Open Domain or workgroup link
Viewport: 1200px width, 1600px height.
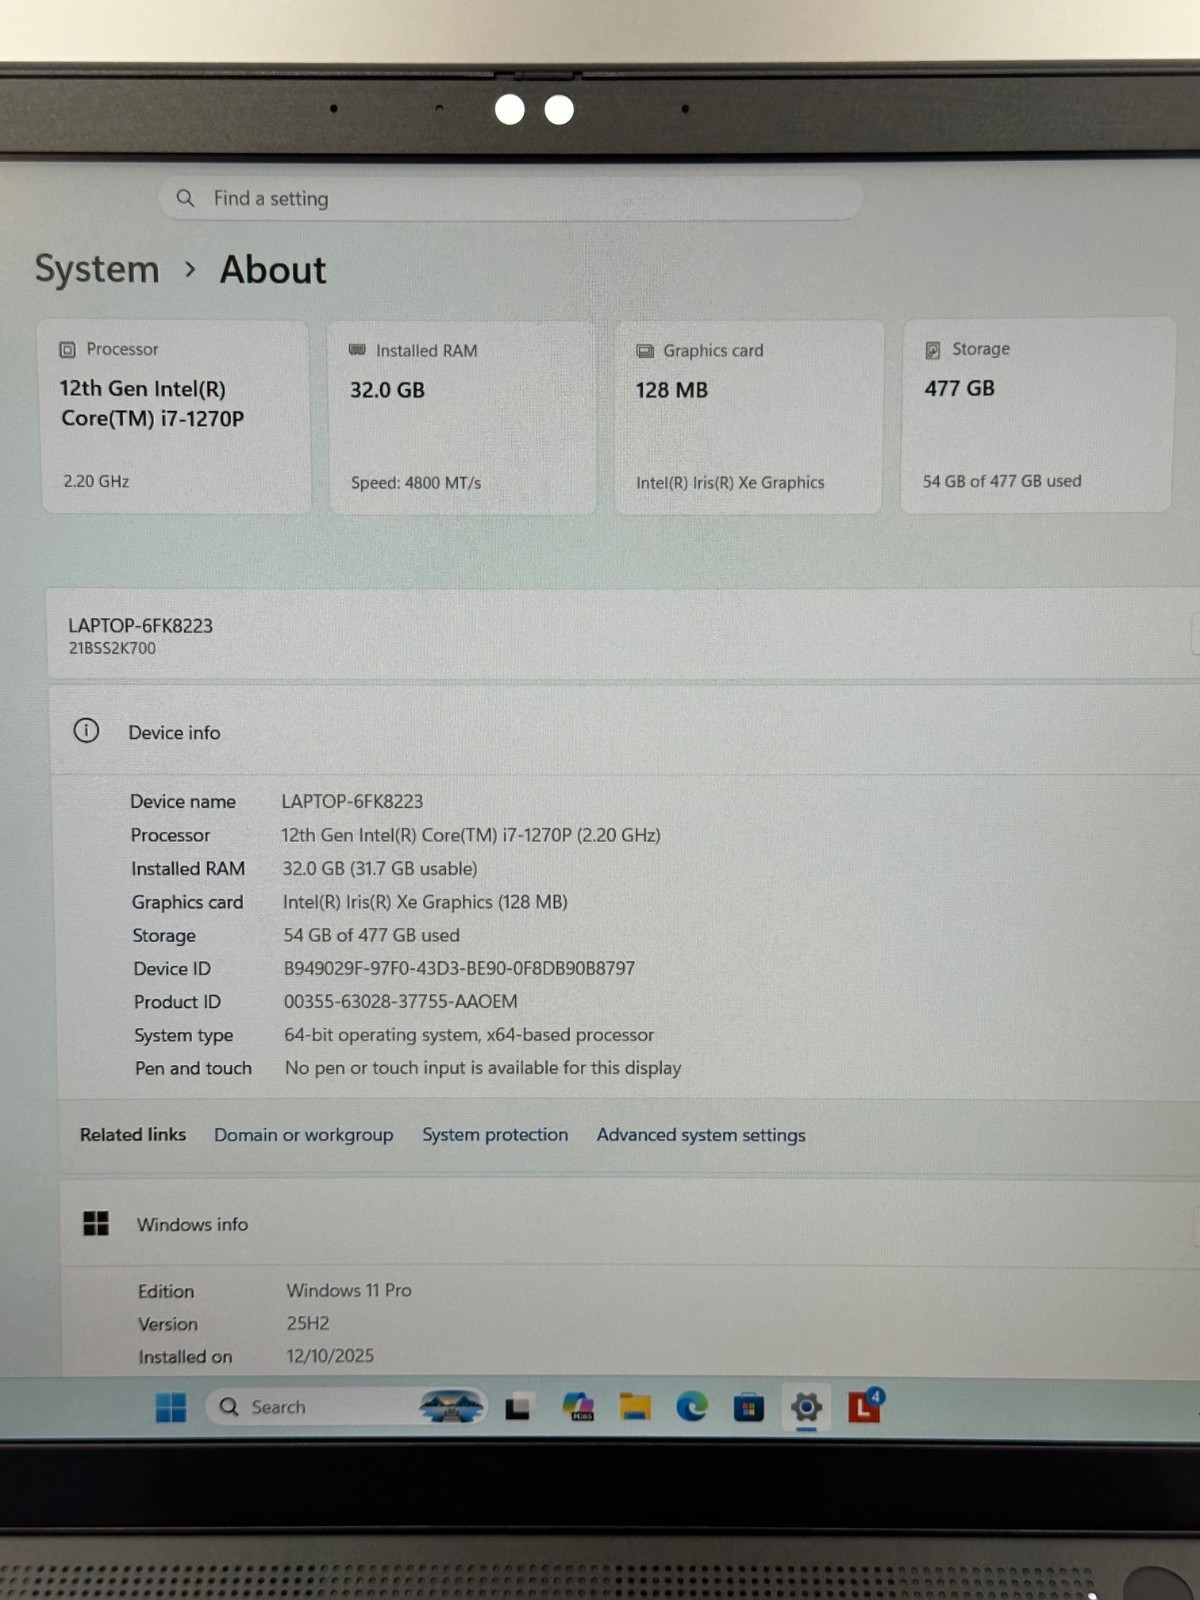coord(304,1135)
